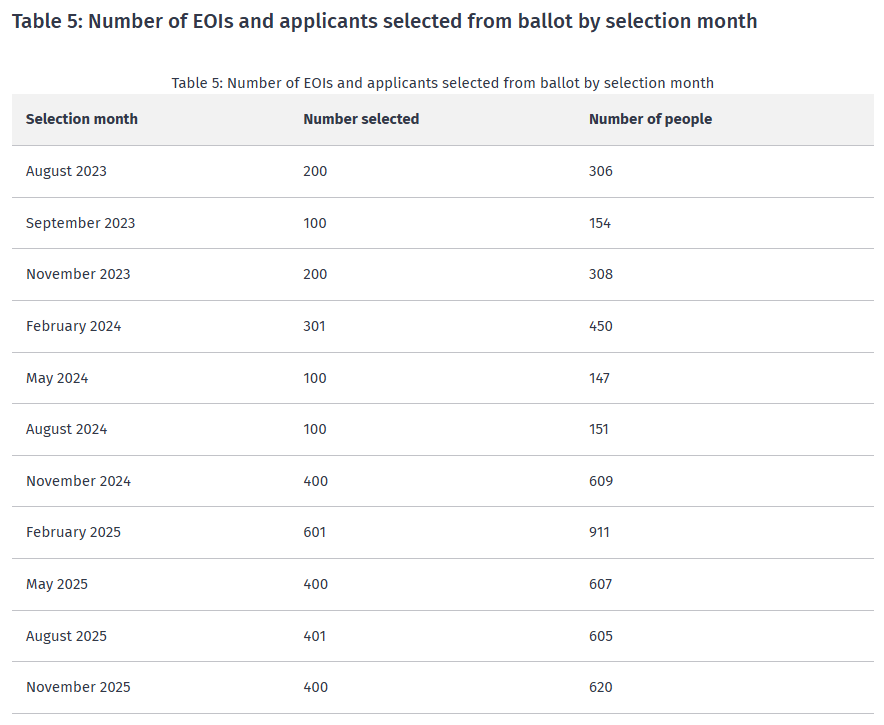The height and width of the screenshot is (725, 884).
Task: Click the "Selection month" column header
Action: coord(82,119)
